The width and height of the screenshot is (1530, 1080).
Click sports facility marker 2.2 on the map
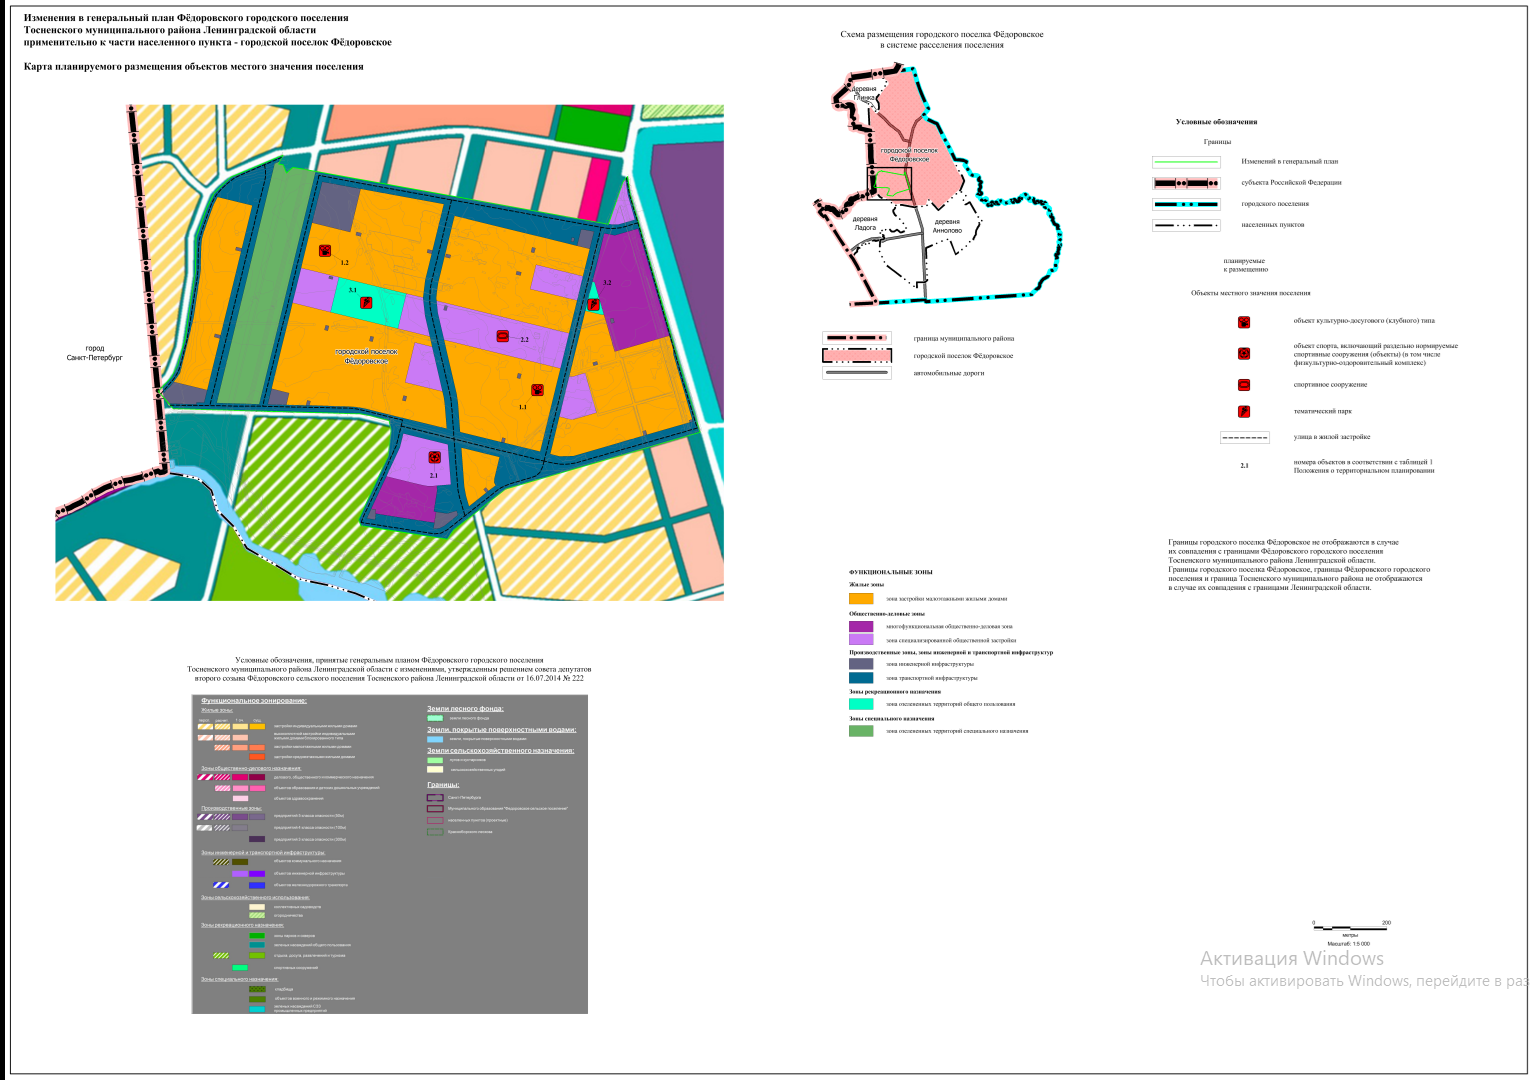click(x=503, y=336)
